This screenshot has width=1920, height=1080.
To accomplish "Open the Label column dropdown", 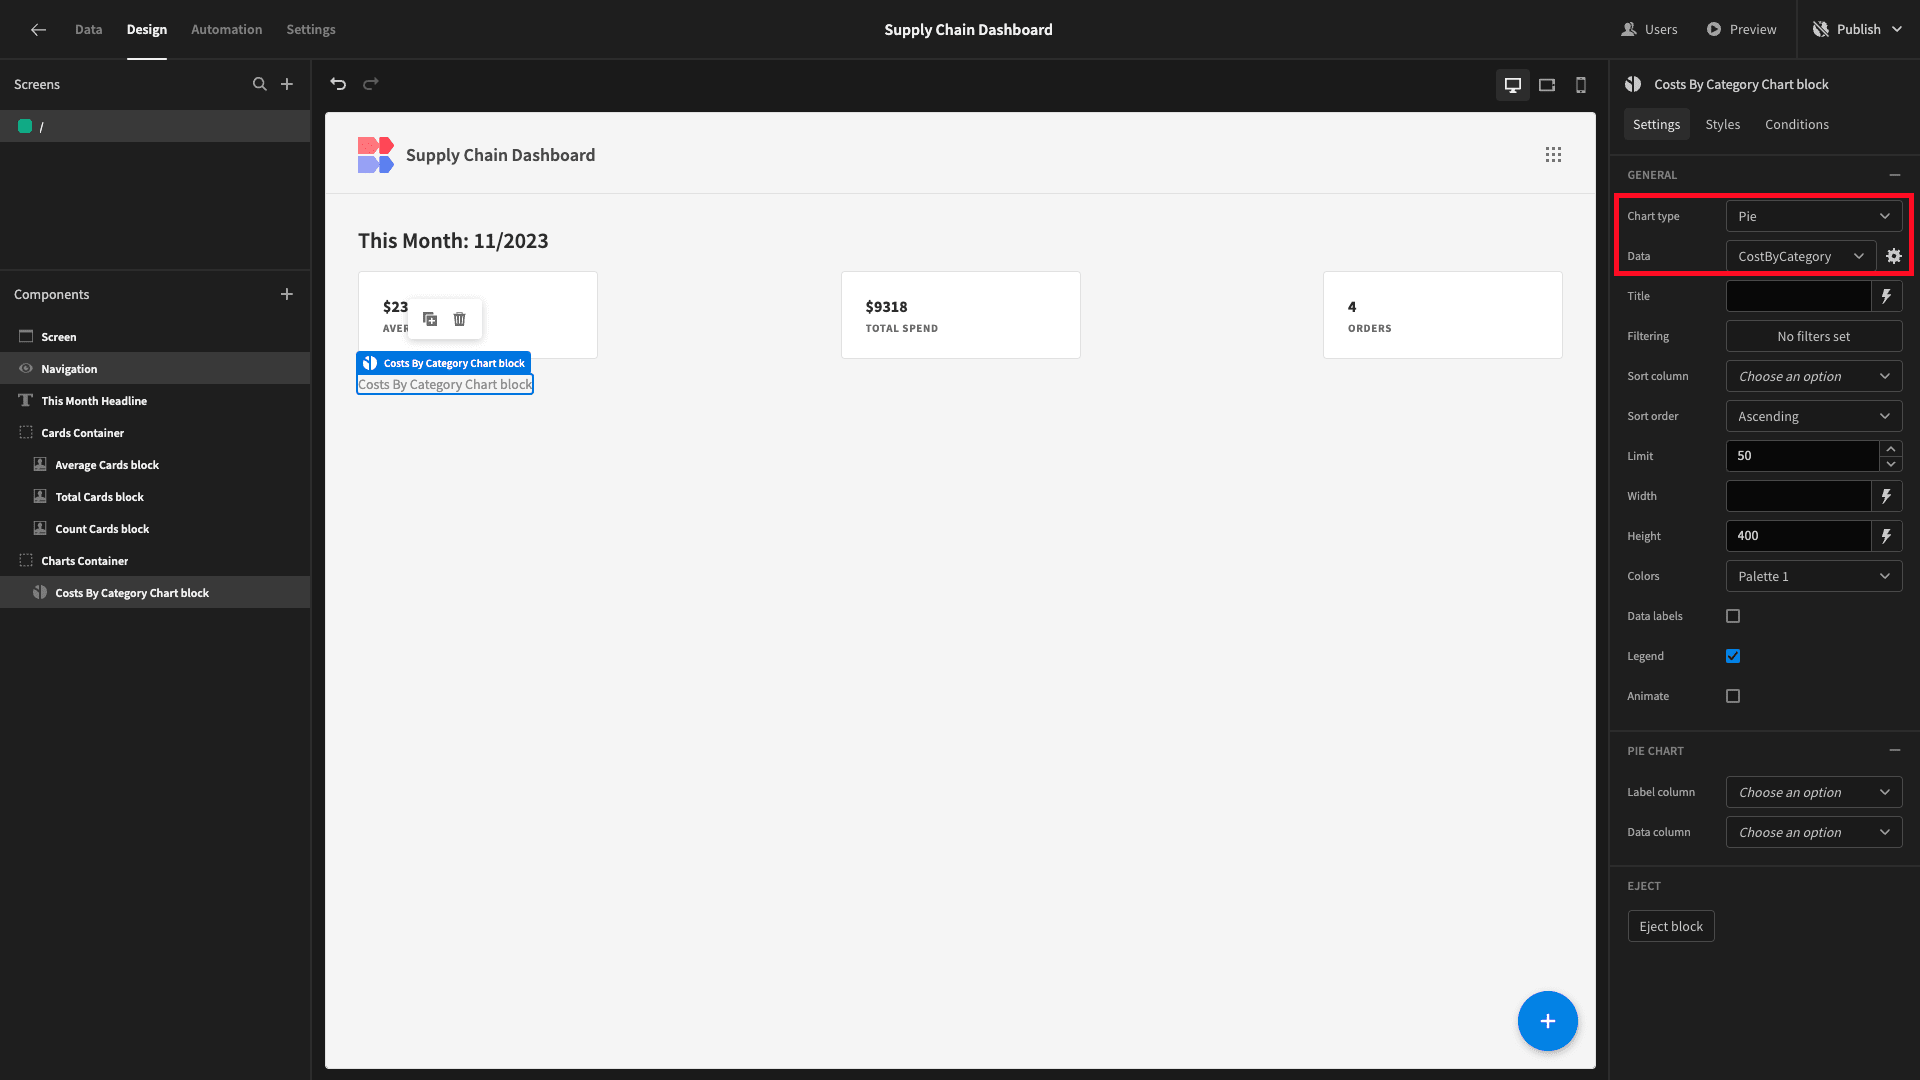I will [1814, 792].
